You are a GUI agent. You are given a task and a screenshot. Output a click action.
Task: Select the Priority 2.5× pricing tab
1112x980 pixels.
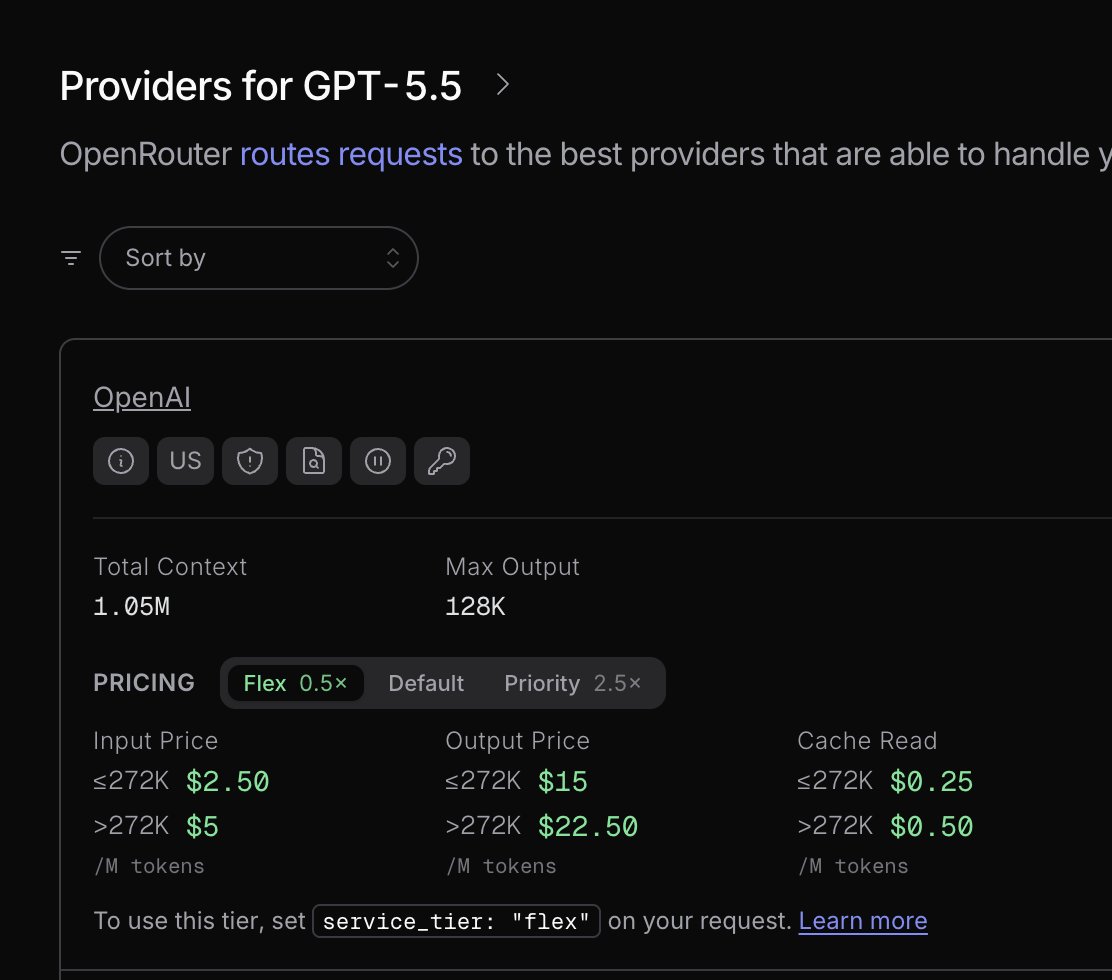tap(572, 683)
